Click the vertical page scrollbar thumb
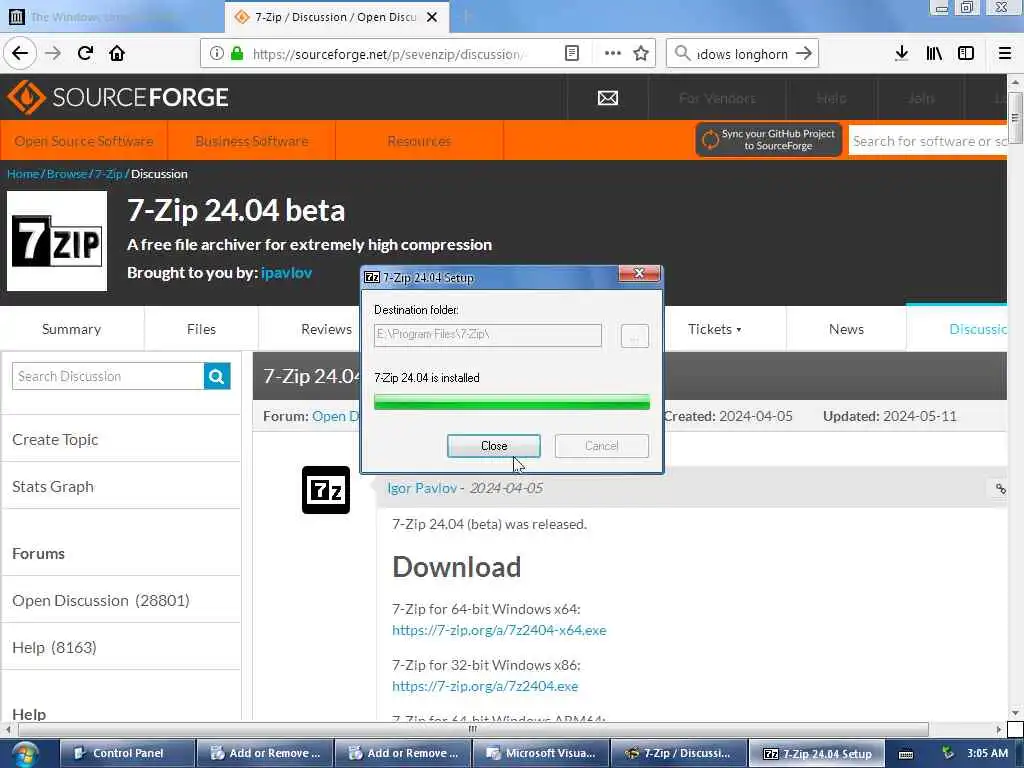 pyautogui.click(x=1014, y=118)
